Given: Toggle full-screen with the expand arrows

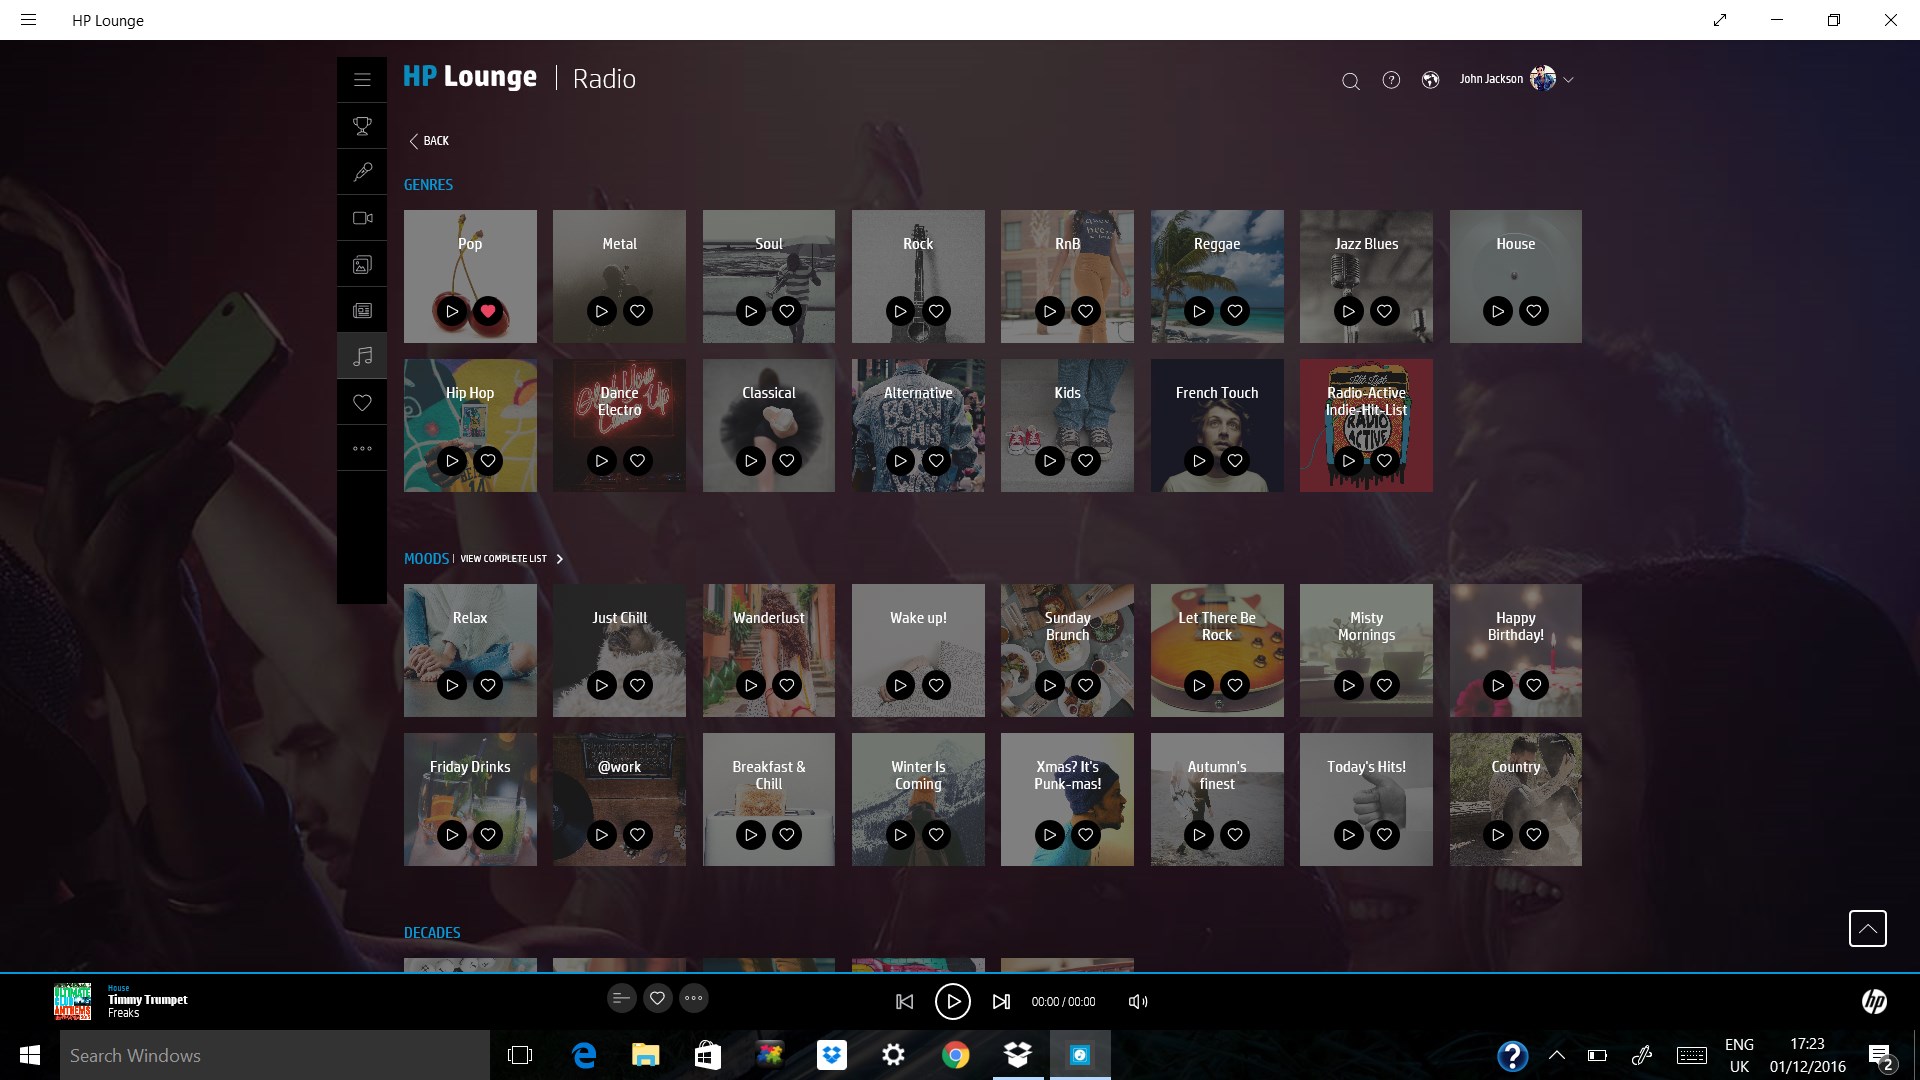Looking at the screenshot, I should 1720,20.
